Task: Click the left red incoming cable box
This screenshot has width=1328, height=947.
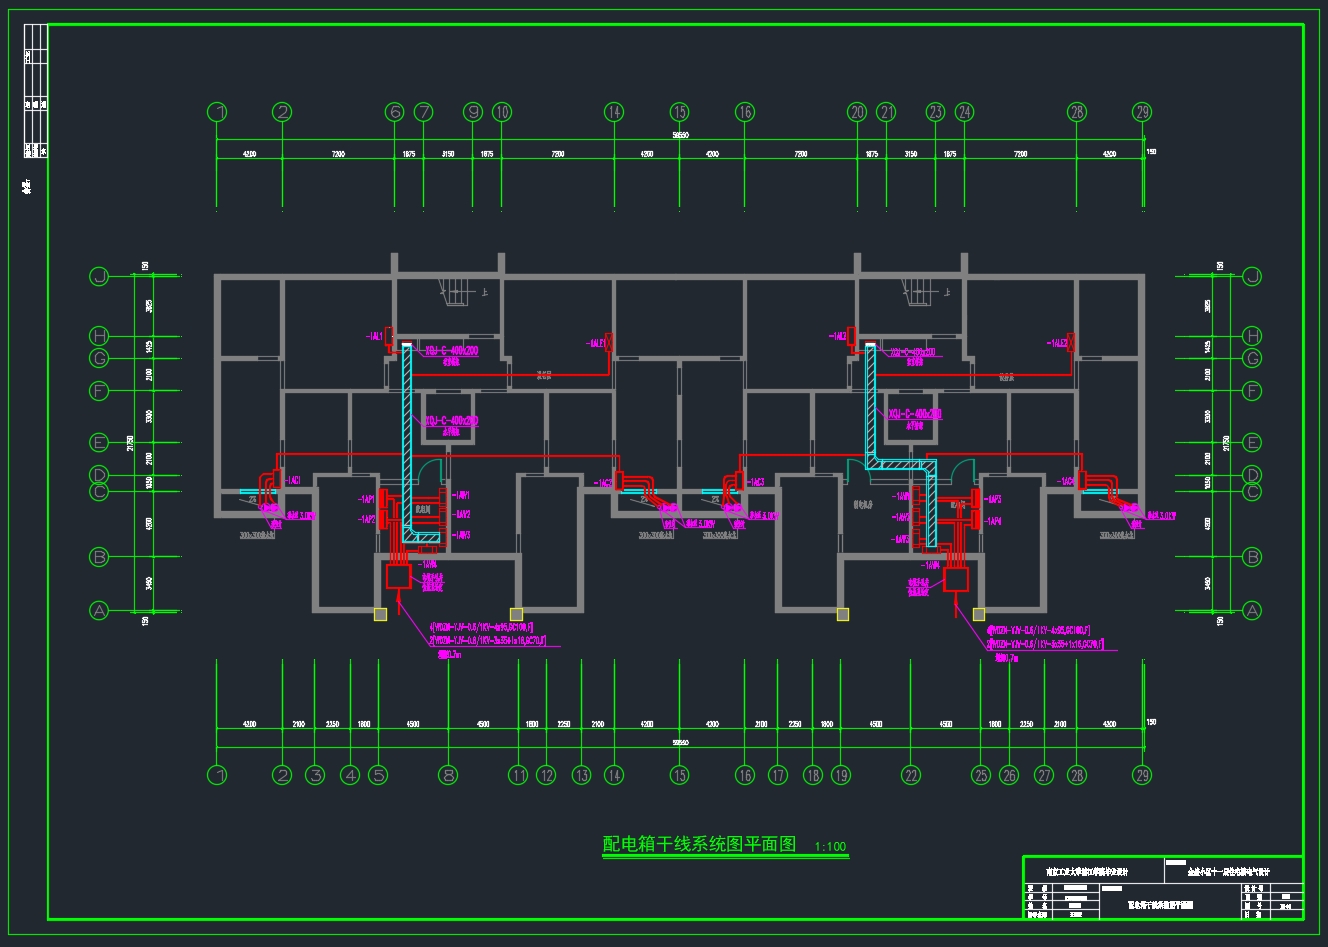Action: tap(398, 577)
